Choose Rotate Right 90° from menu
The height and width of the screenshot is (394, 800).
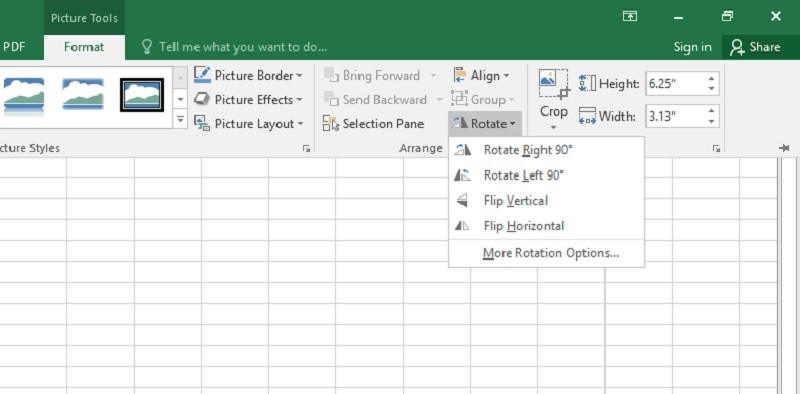546,150
